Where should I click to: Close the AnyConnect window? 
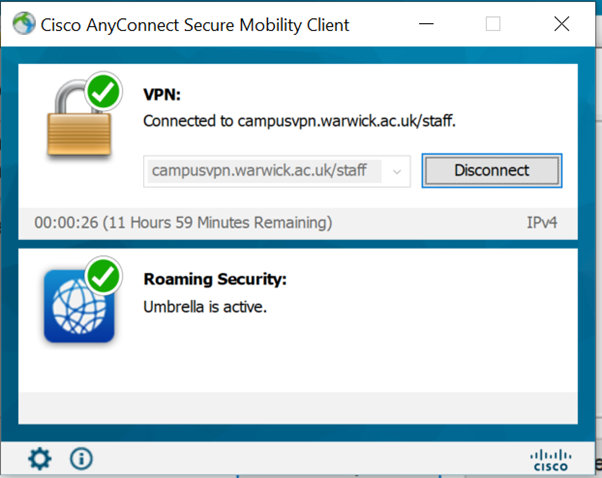pyautogui.click(x=561, y=24)
